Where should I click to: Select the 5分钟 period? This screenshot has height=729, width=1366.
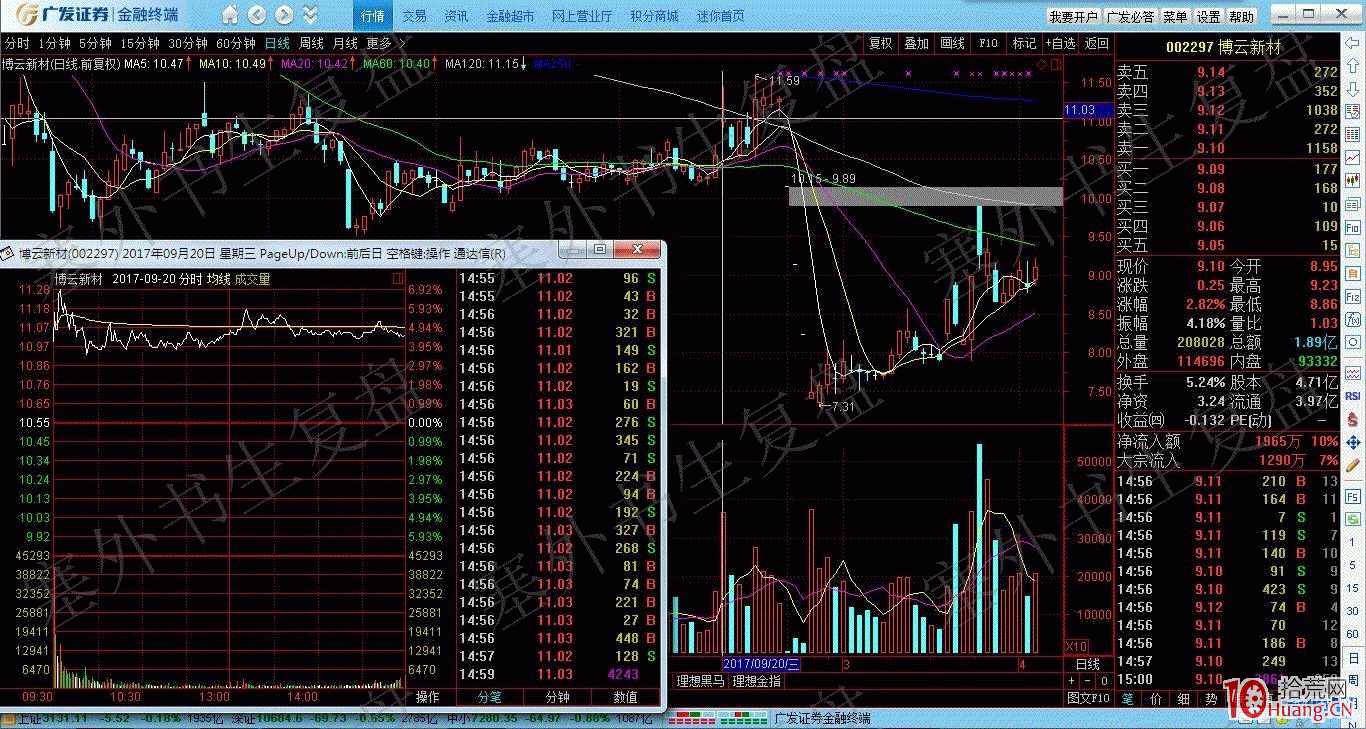[x=95, y=43]
